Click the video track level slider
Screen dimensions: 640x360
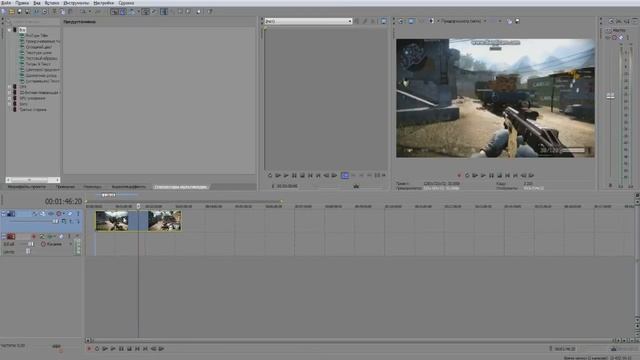(x=56, y=221)
